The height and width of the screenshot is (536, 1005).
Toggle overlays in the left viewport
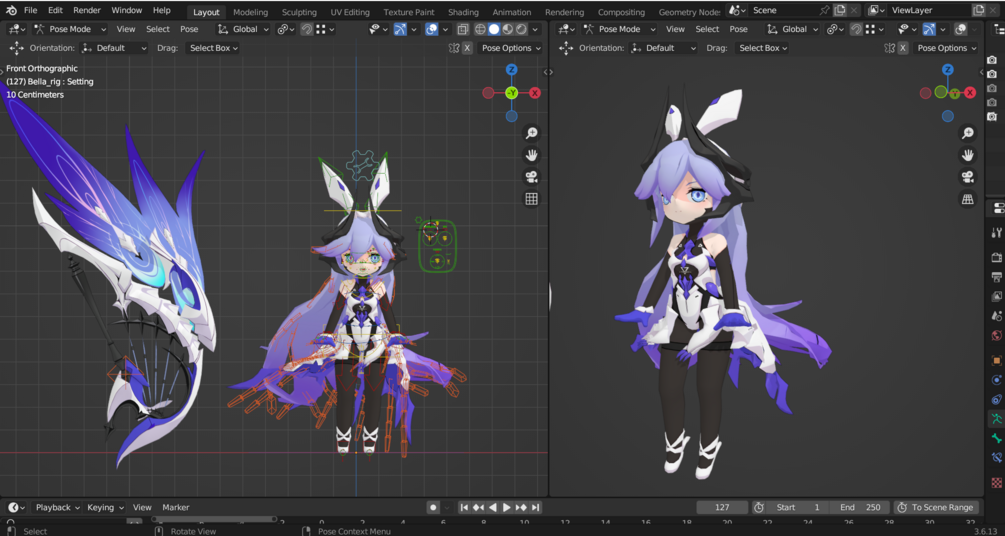tap(431, 29)
